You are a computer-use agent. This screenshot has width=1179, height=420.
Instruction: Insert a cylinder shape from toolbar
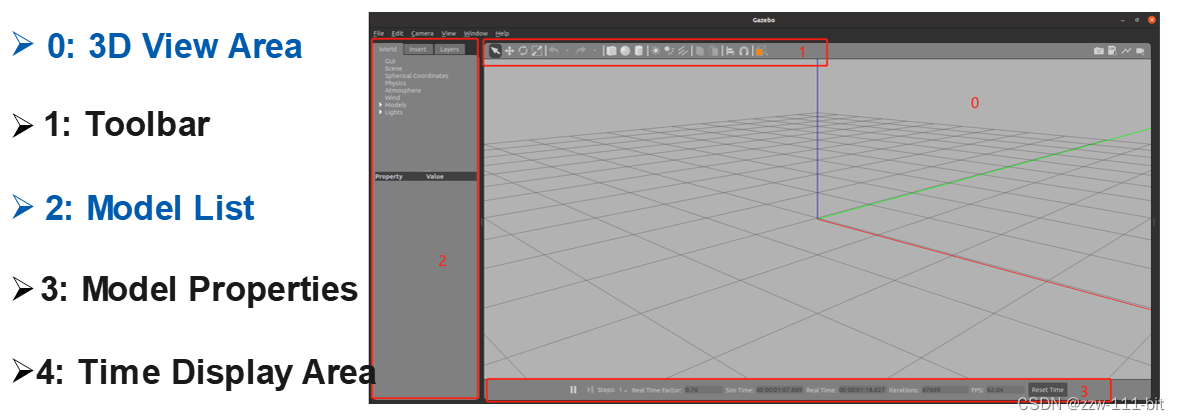(638, 51)
